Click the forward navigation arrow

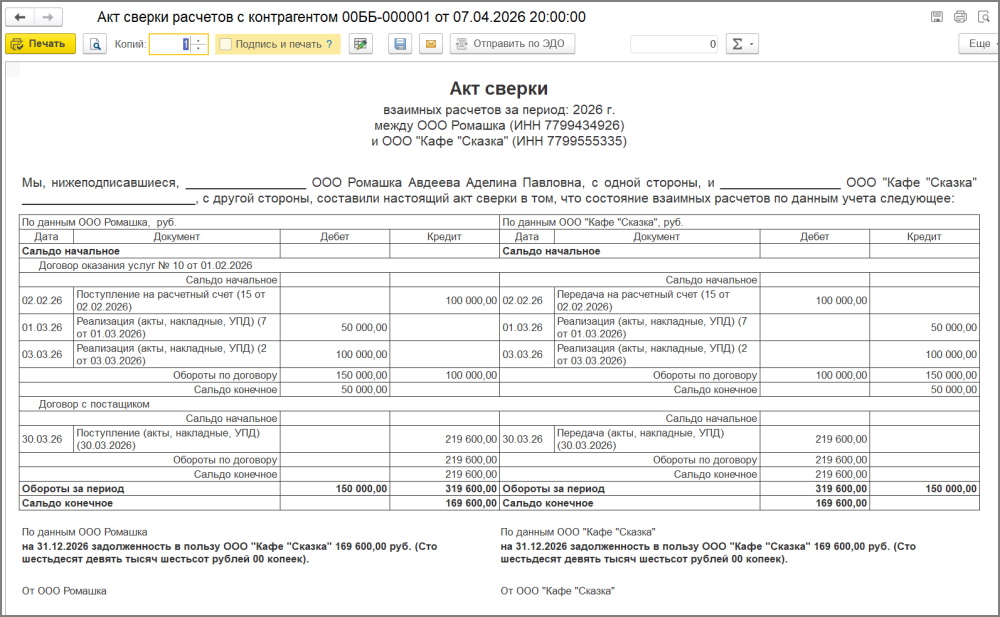tap(48, 18)
